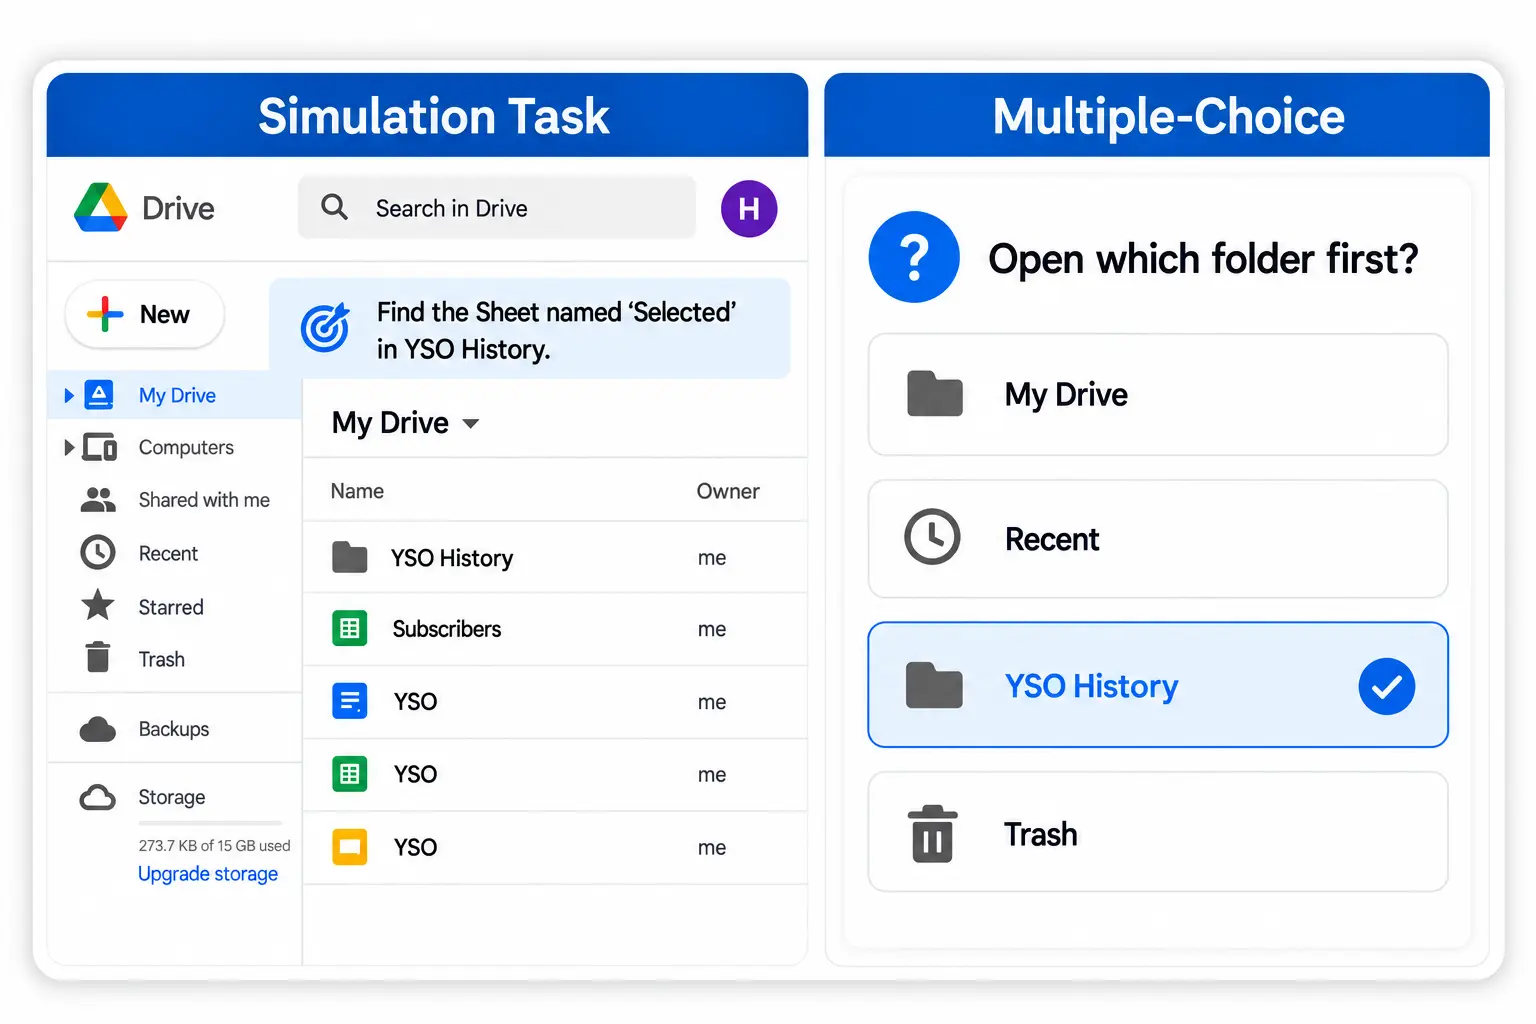Click the search magnifier icon
Screen dimensions: 1536x1024
tap(334, 207)
